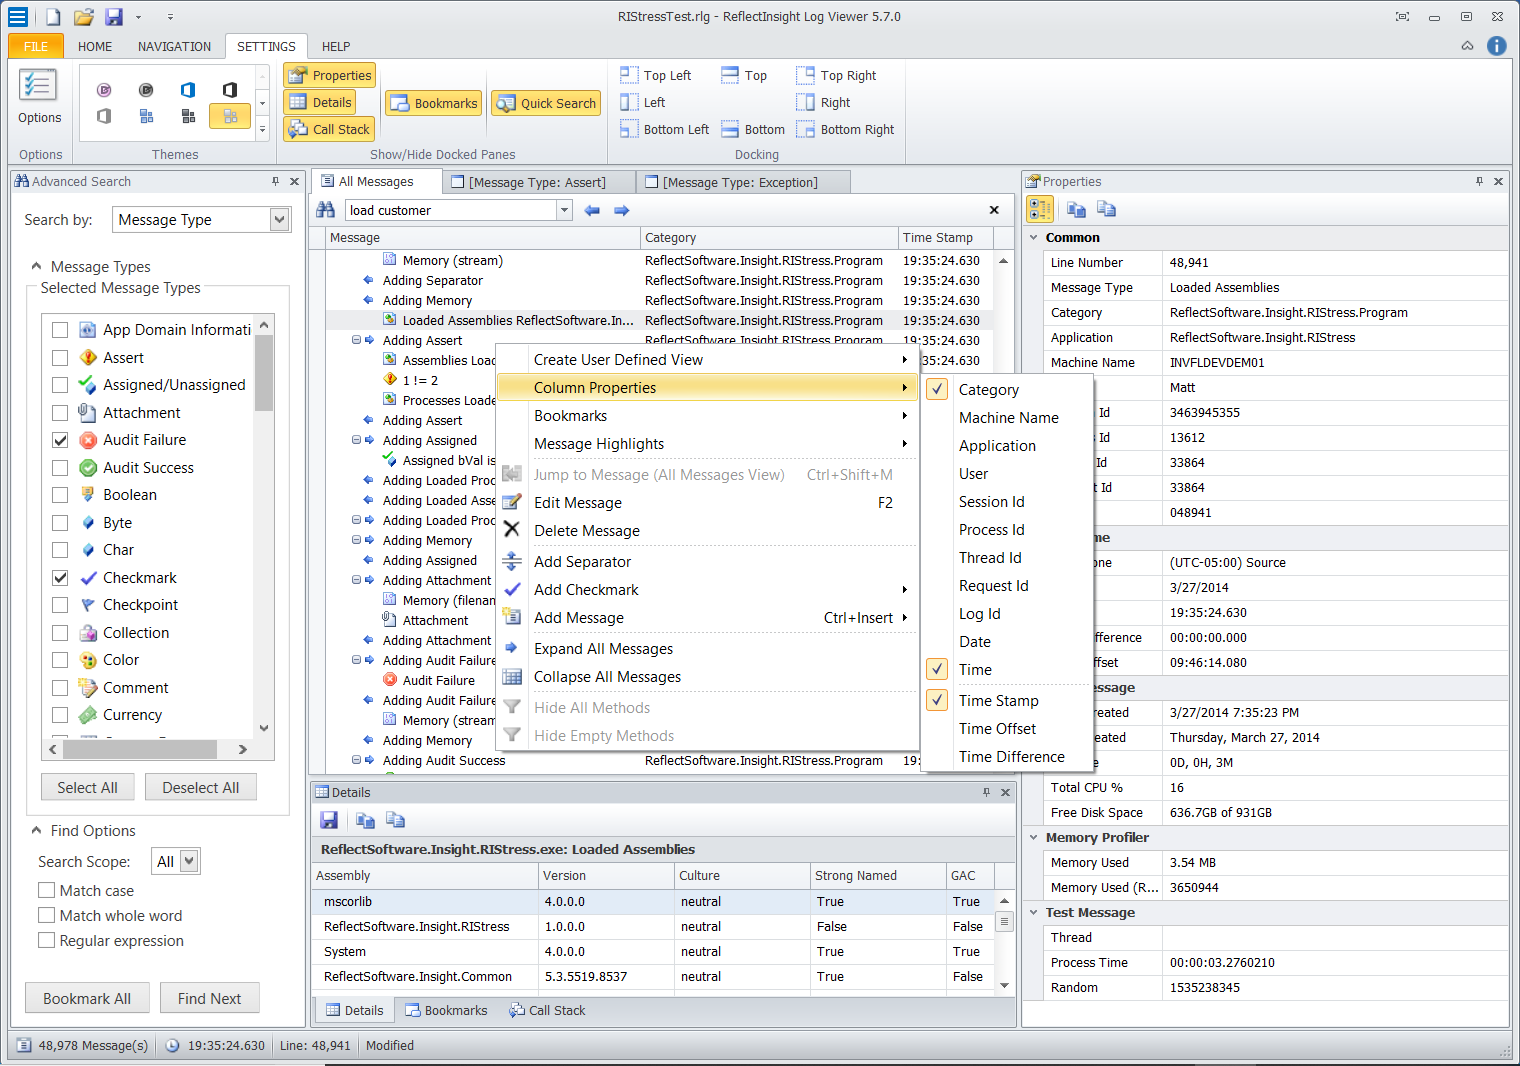1520x1066 pixels.
Task: Go to next search result arrow
Action: tap(622, 210)
